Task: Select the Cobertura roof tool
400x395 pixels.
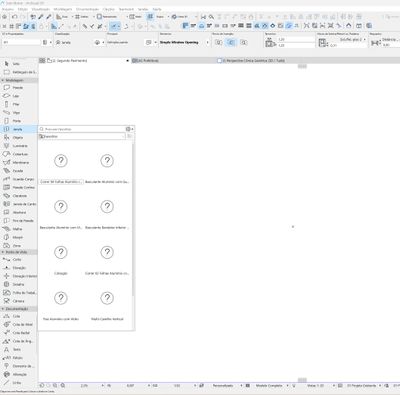Action: pyautogui.click(x=18, y=154)
